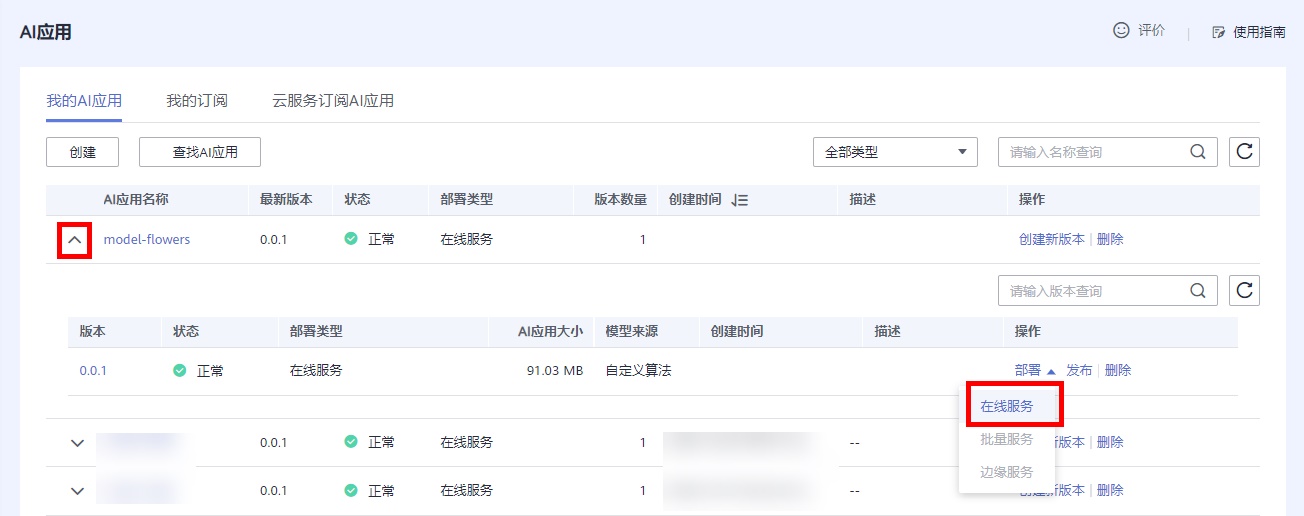
Task: Open the model-flowers application link
Action: [x=147, y=240]
